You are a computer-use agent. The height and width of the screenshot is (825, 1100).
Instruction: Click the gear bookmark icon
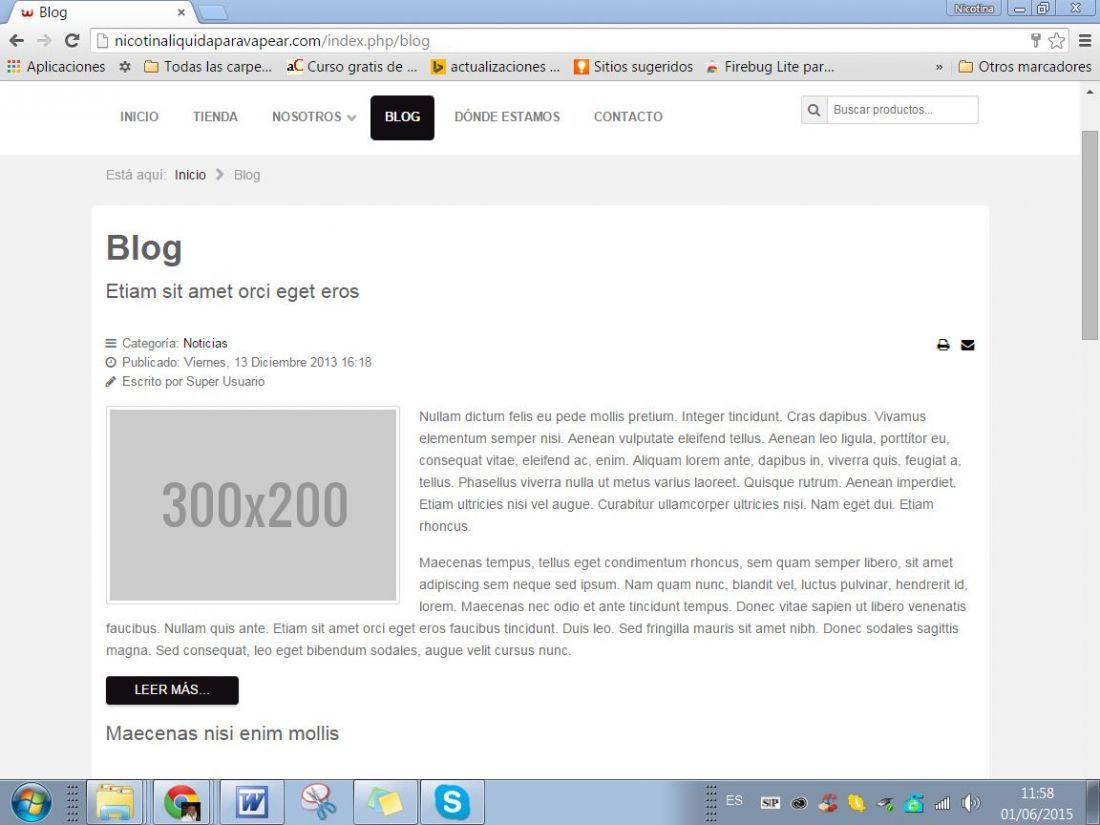coord(125,67)
